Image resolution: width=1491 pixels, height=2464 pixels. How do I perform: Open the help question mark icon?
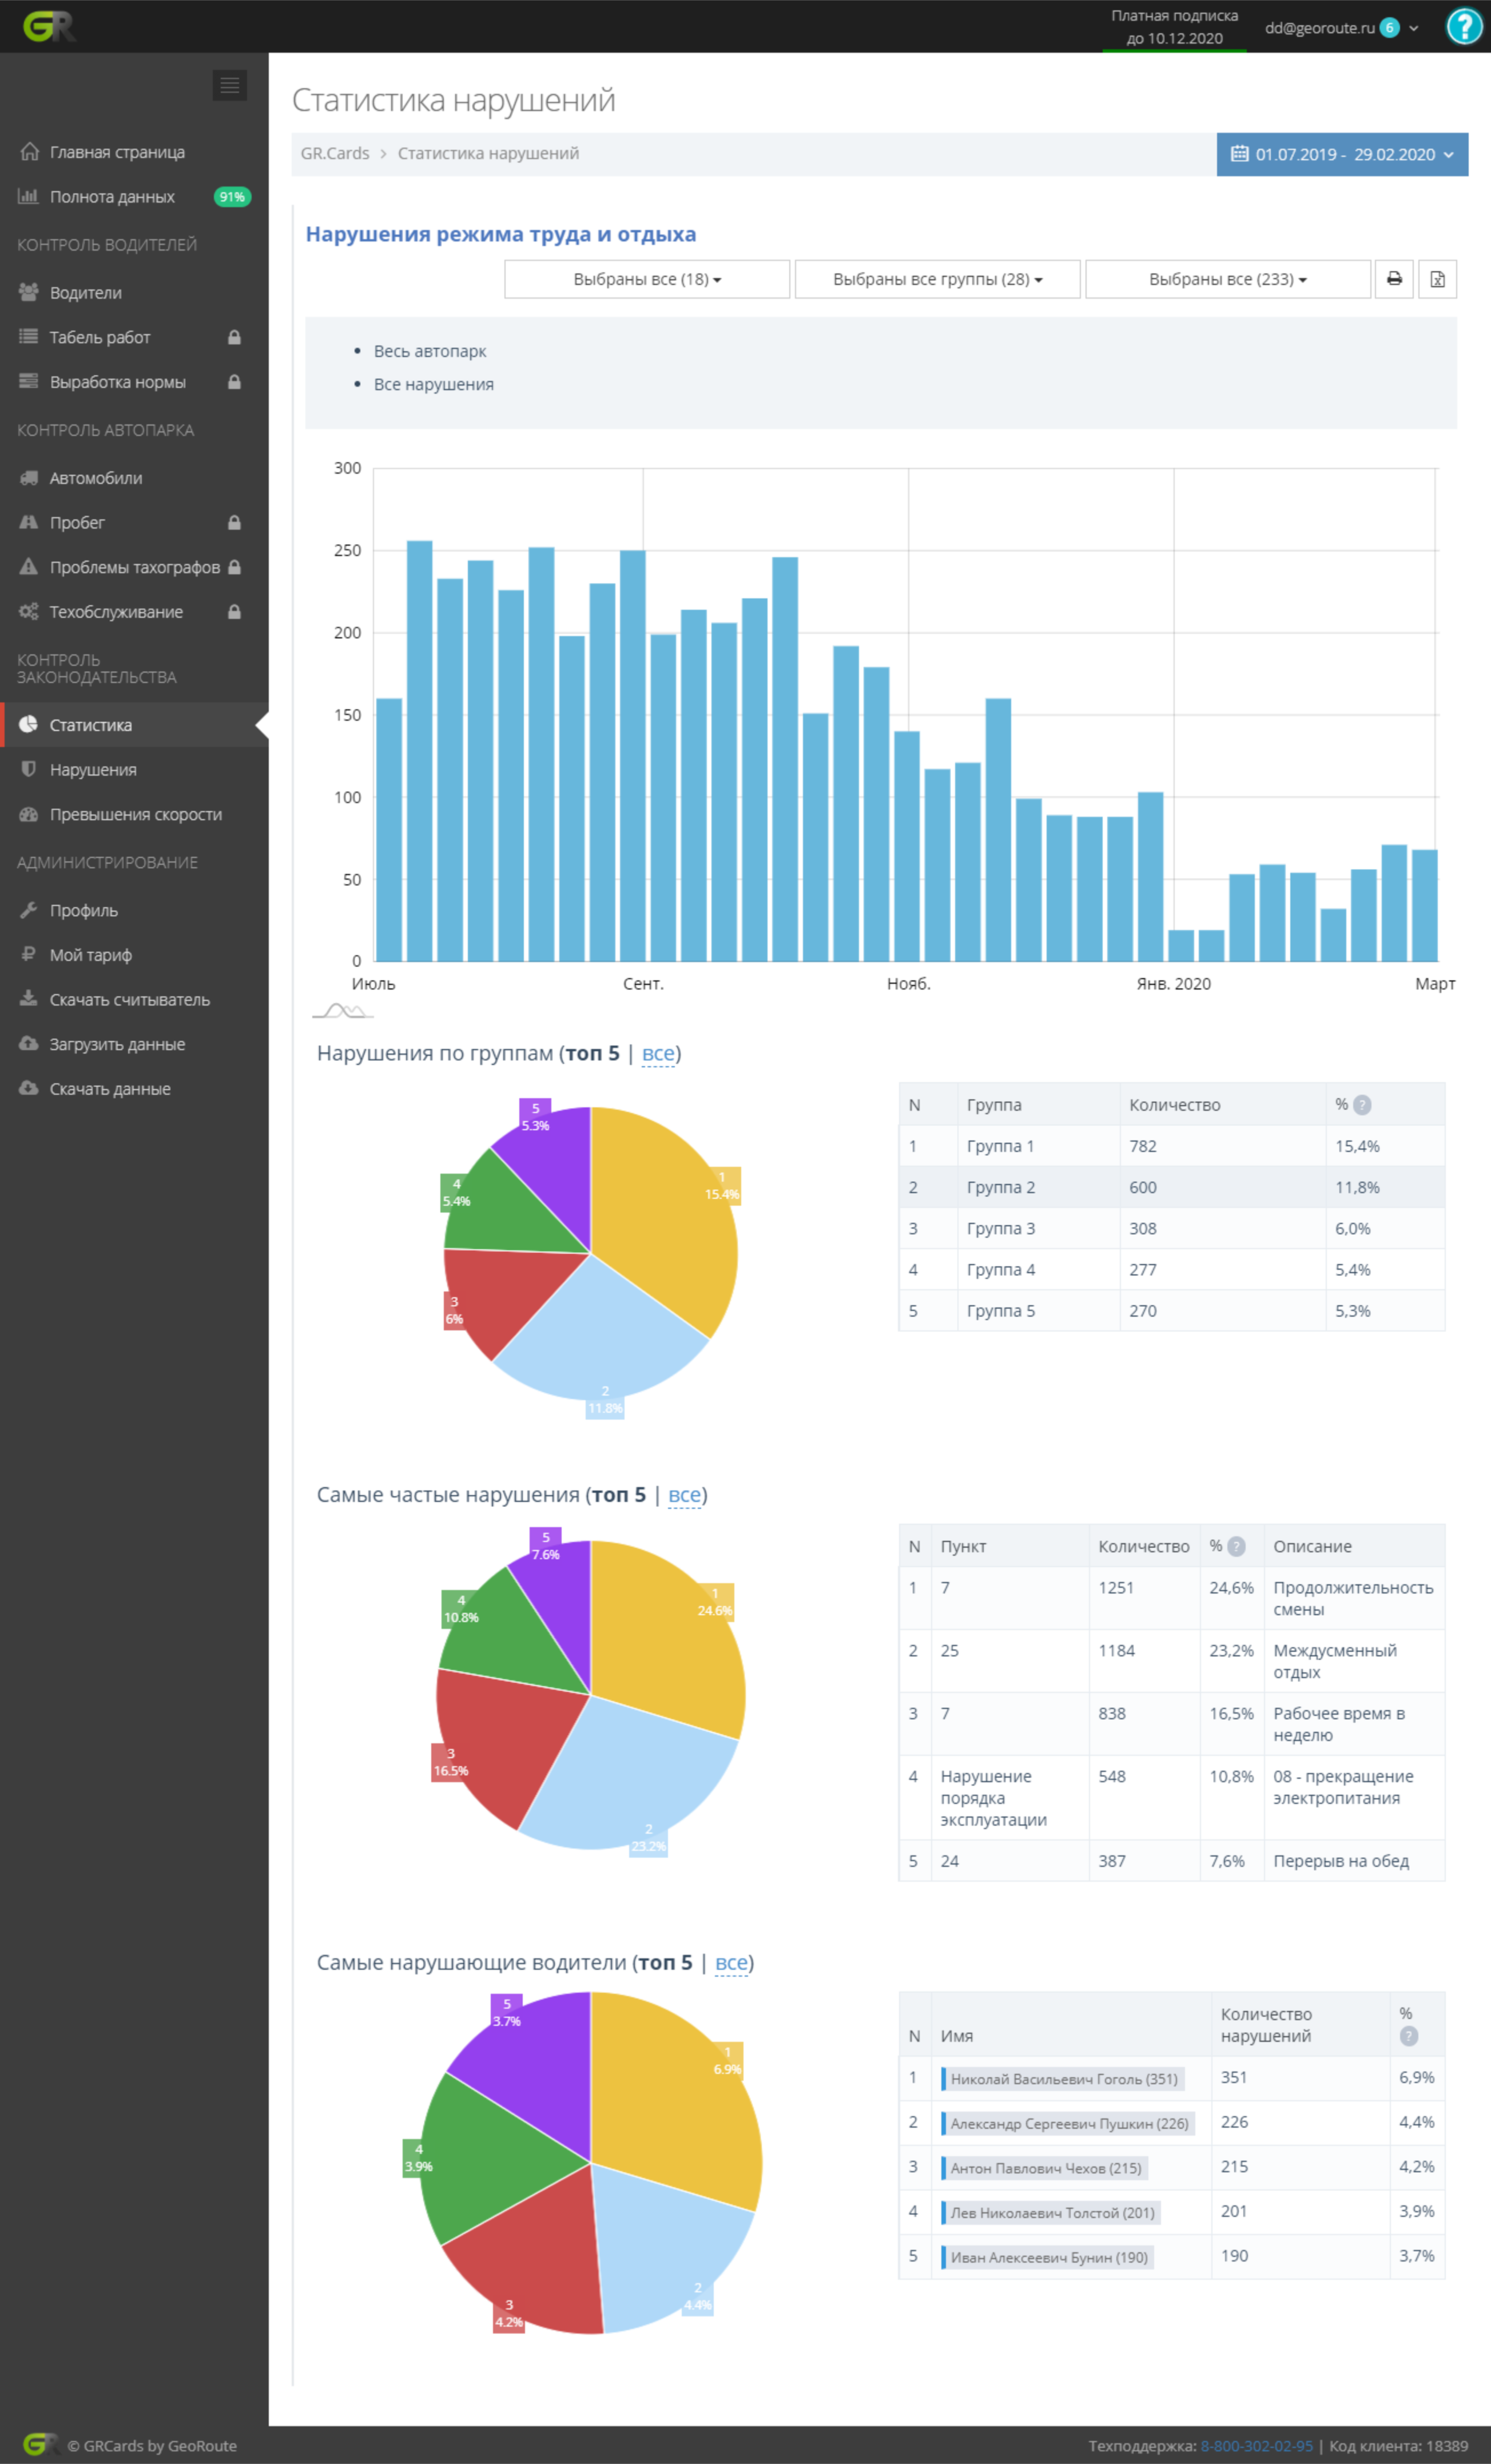pos(1464,27)
